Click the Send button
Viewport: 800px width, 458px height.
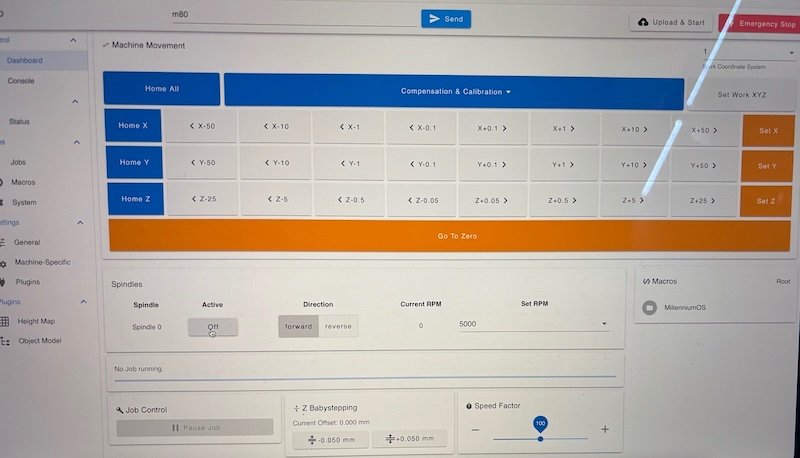[446, 19]
